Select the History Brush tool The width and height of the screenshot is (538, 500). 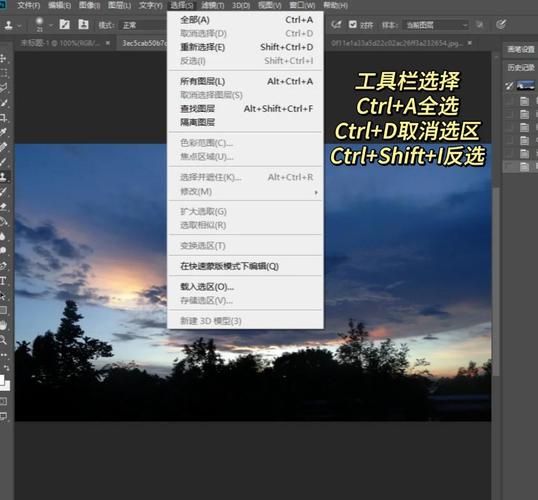tap(3, 191)
